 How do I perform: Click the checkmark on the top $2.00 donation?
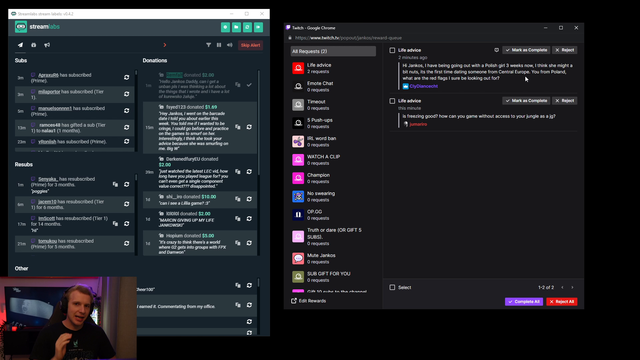point(249,85)
